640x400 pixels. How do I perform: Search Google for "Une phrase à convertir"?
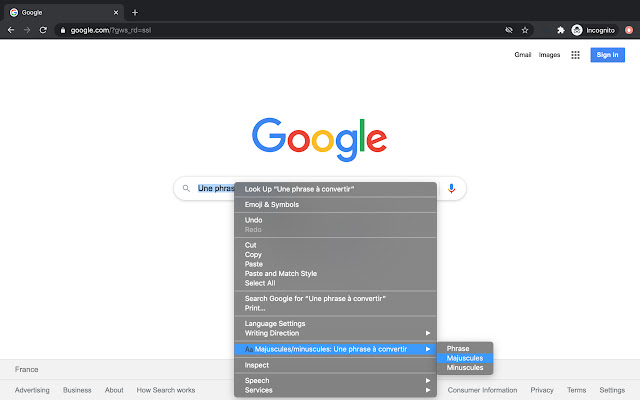(x=336, y=299)
